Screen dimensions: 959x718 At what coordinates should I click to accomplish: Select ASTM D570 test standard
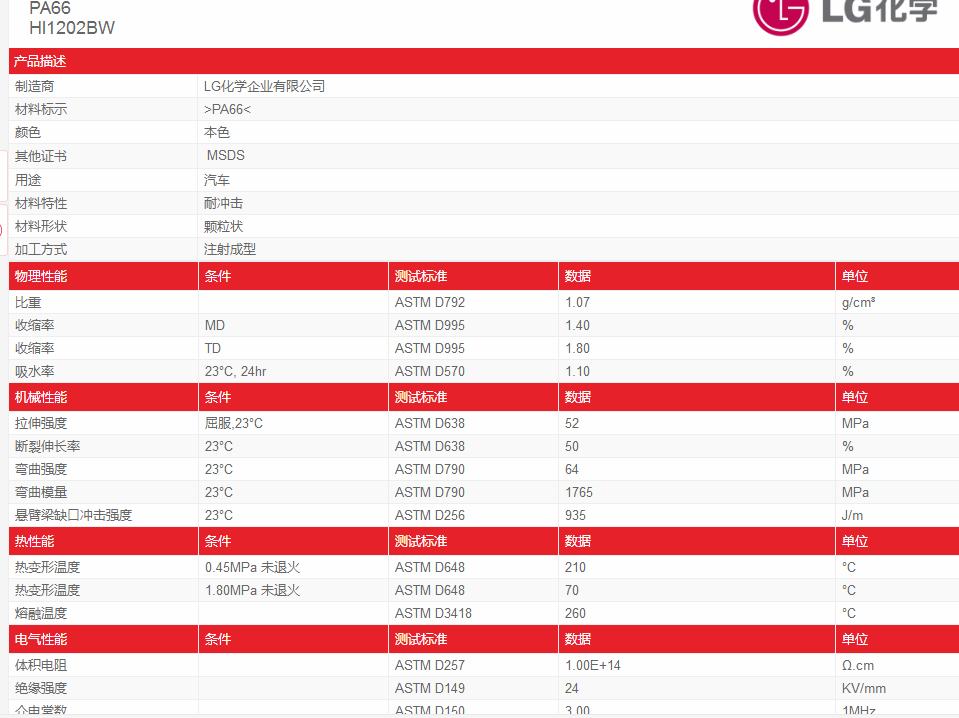[x=430, y=371]
